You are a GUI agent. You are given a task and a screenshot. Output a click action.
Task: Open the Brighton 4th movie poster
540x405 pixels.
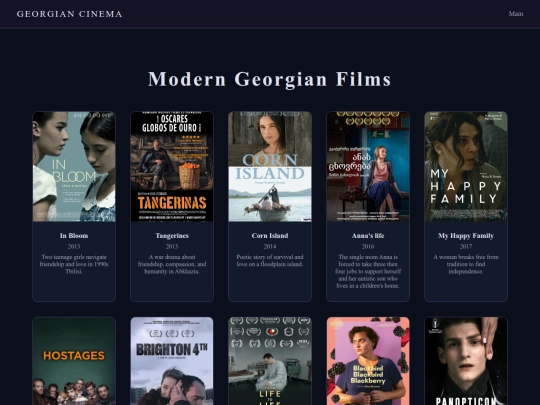point(172,361)
